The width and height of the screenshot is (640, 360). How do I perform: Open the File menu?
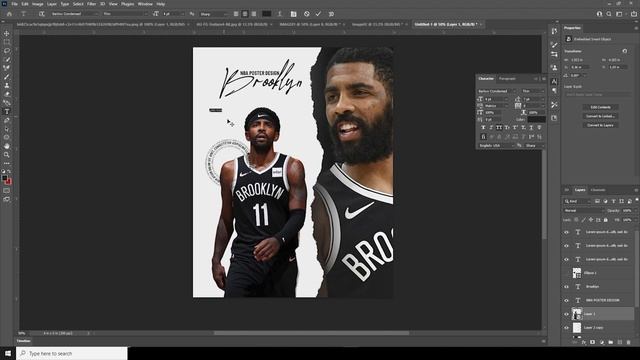(14, 4)
